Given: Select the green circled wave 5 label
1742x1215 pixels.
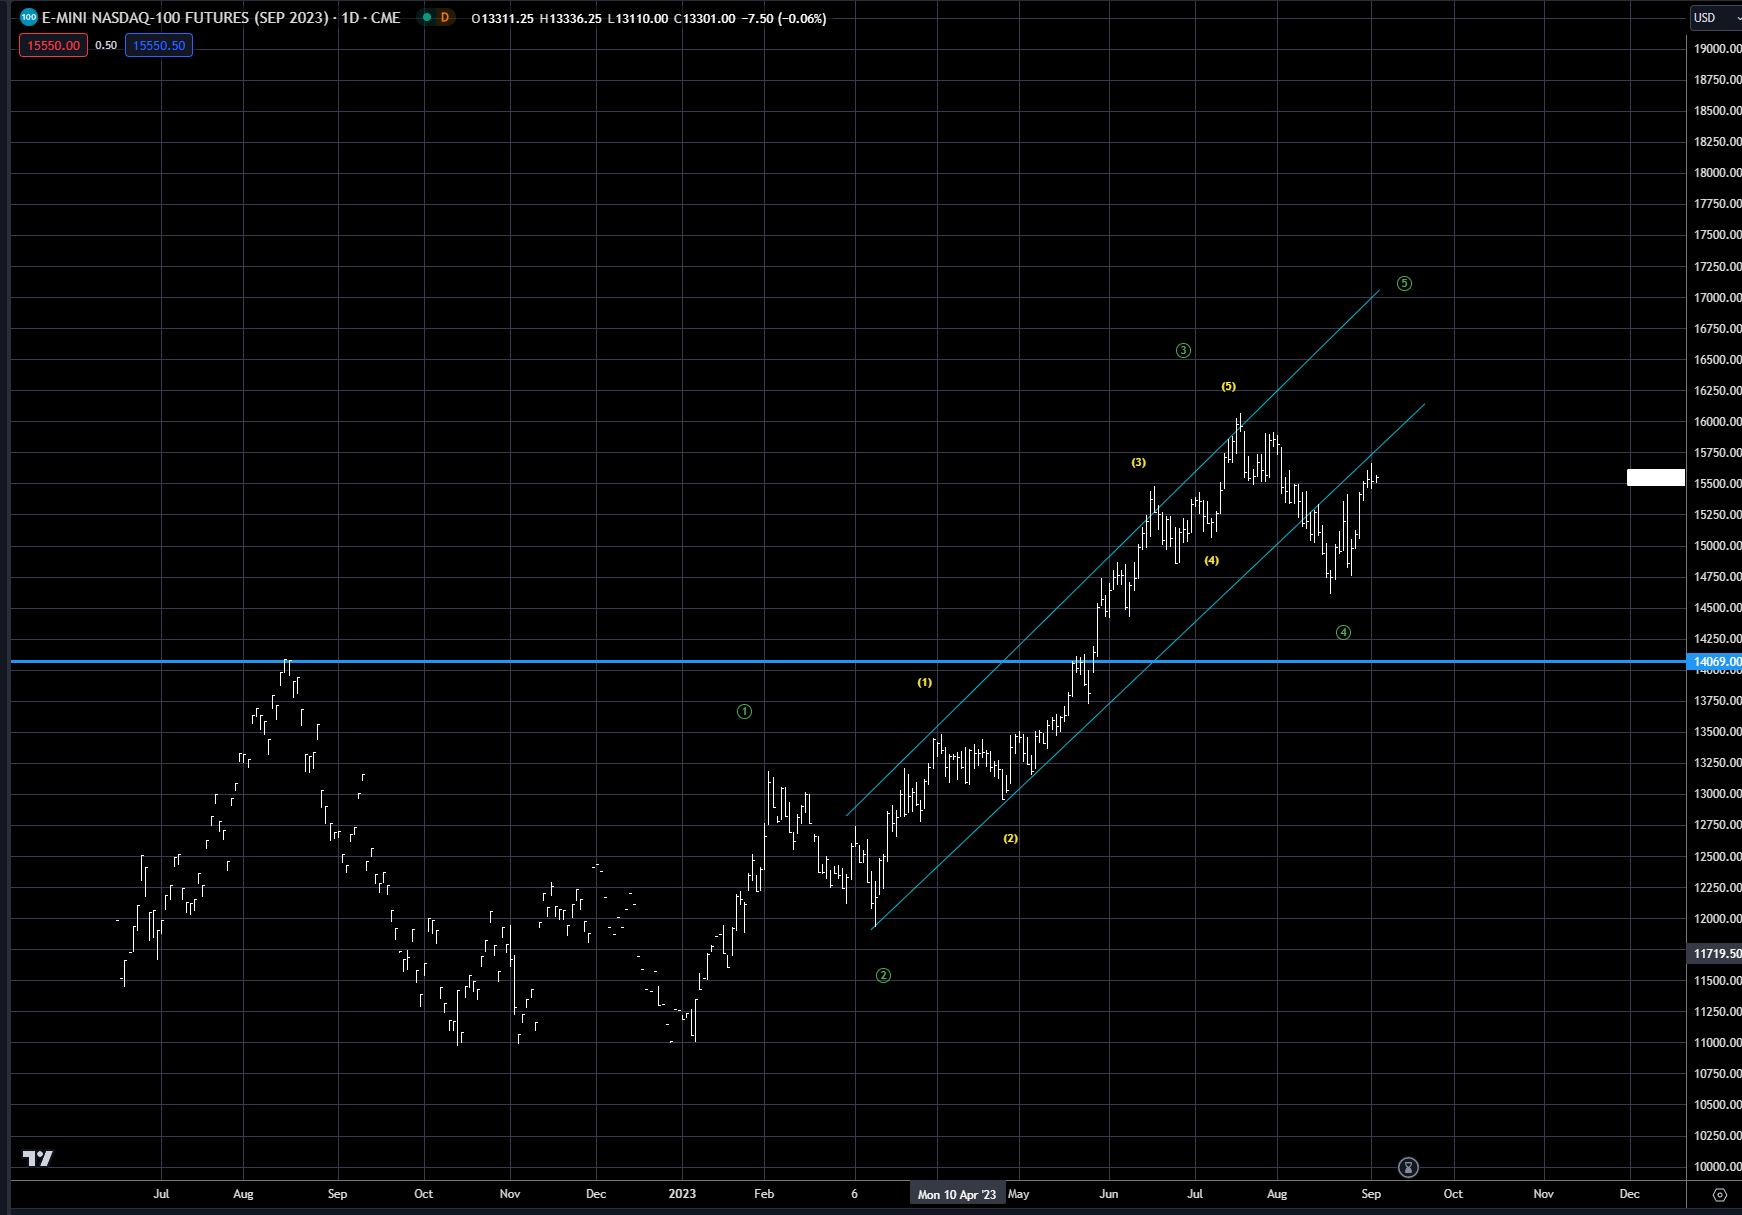Looking at the screenshot, I should tap(1404, 284).
